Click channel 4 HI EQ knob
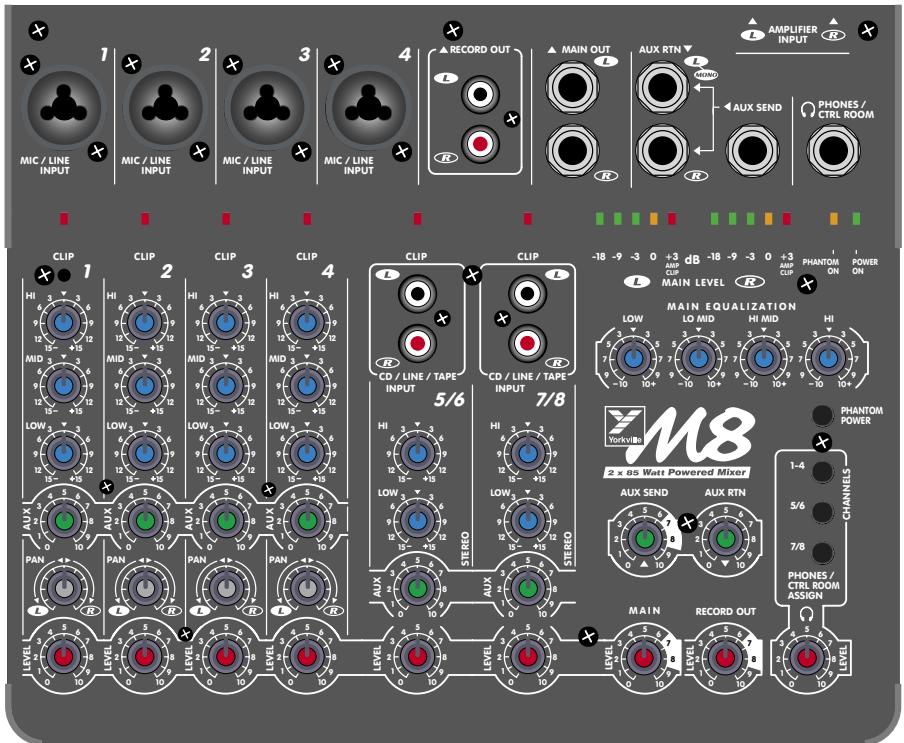The width and height of the screenshot is (904, 743). 307,322
